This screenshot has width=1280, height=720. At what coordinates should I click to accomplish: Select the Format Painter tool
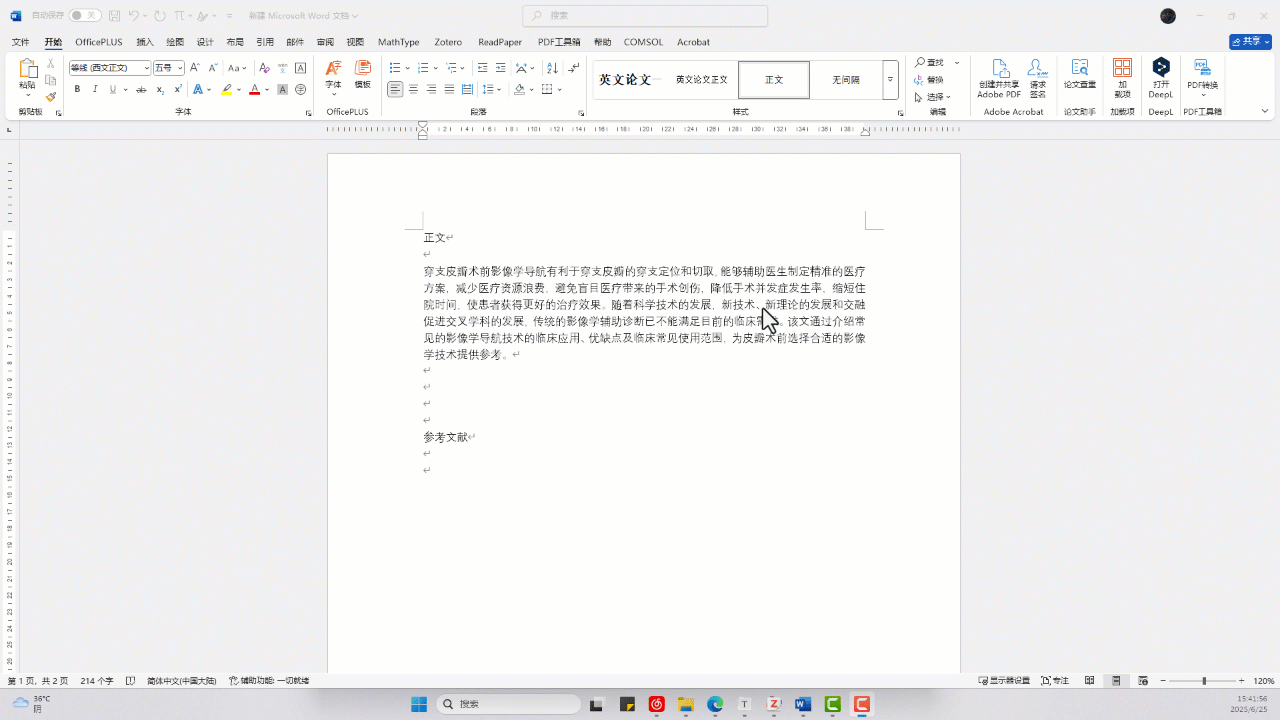click(51, 96)
